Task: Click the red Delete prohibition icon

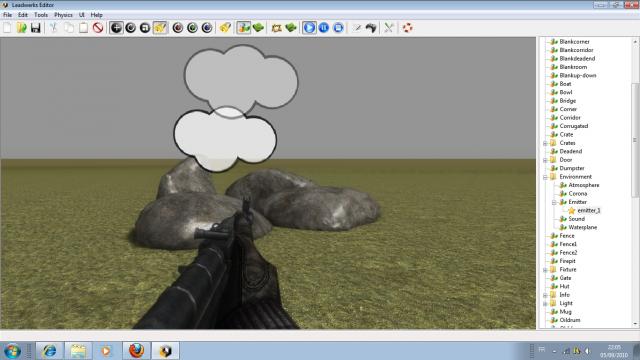Action: click(98, 28)
